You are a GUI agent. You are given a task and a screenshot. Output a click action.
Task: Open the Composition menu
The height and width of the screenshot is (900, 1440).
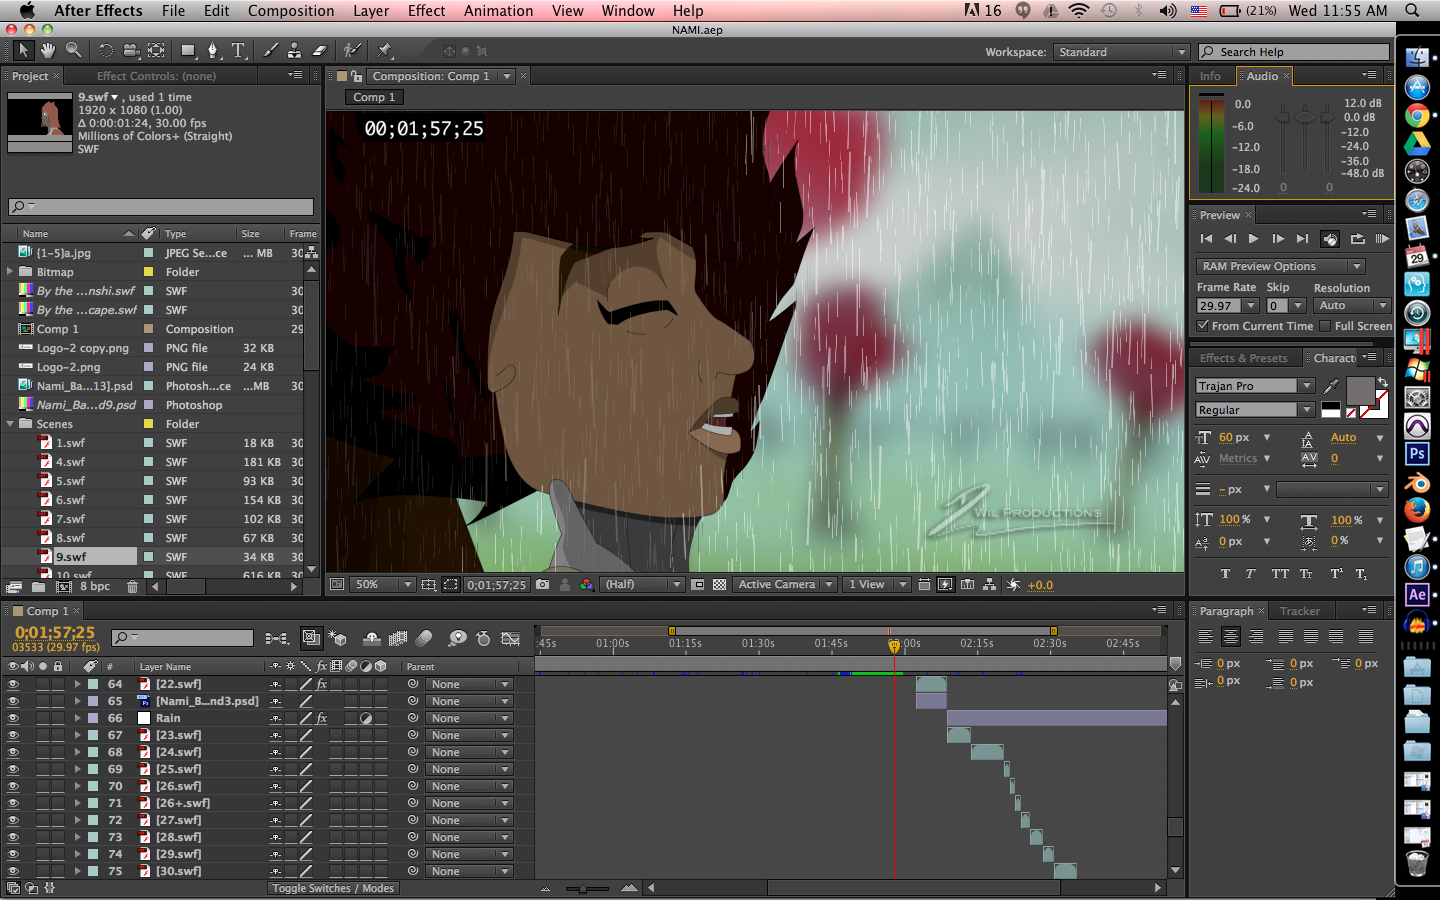point(291,11)
